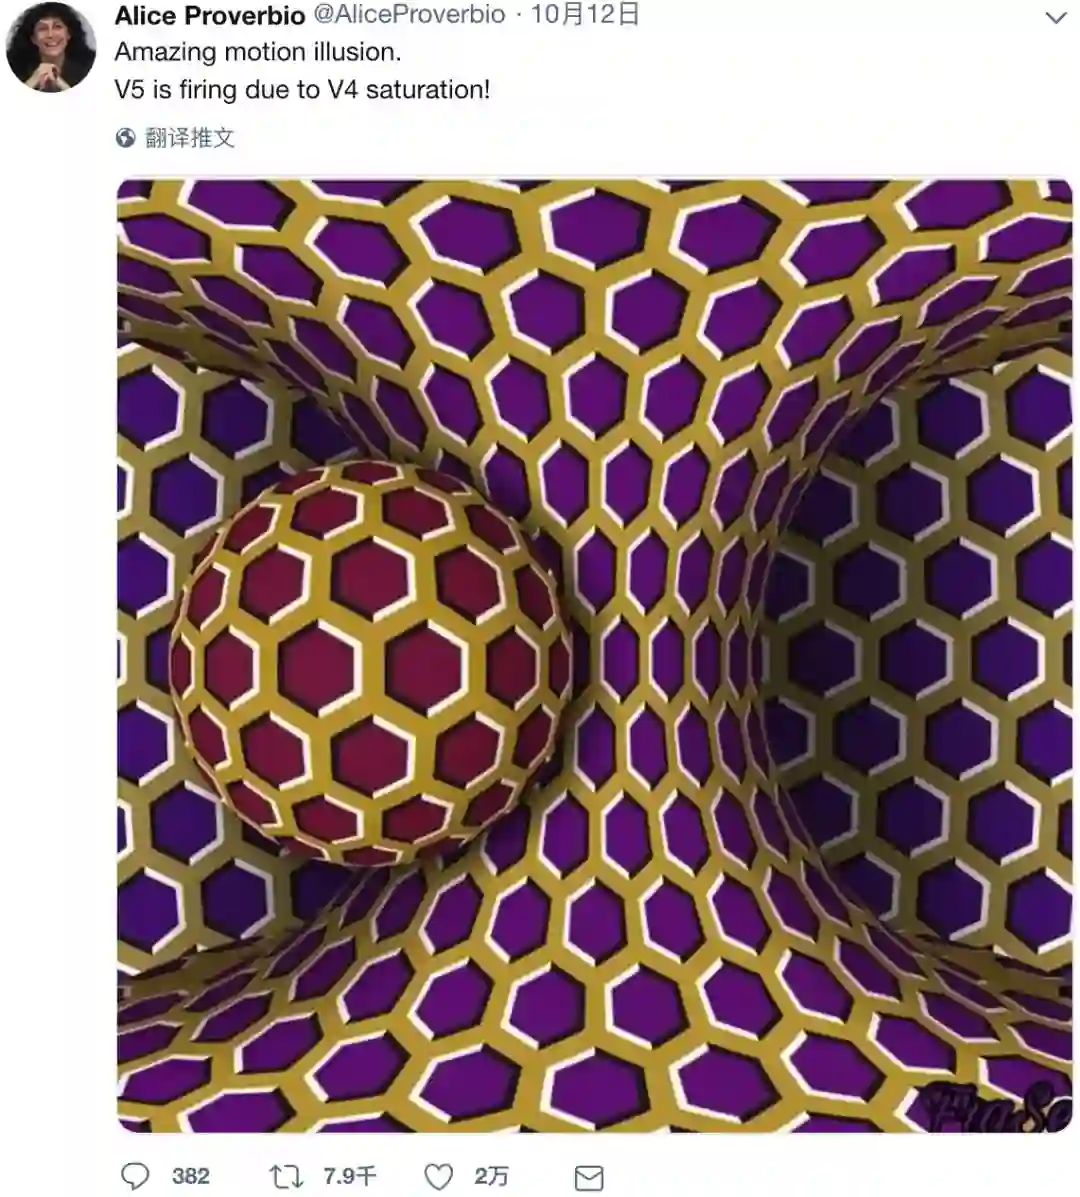Translate the tweet via 翻译推文
This screenshot has width=1080, height=1197.
point(189,138)
